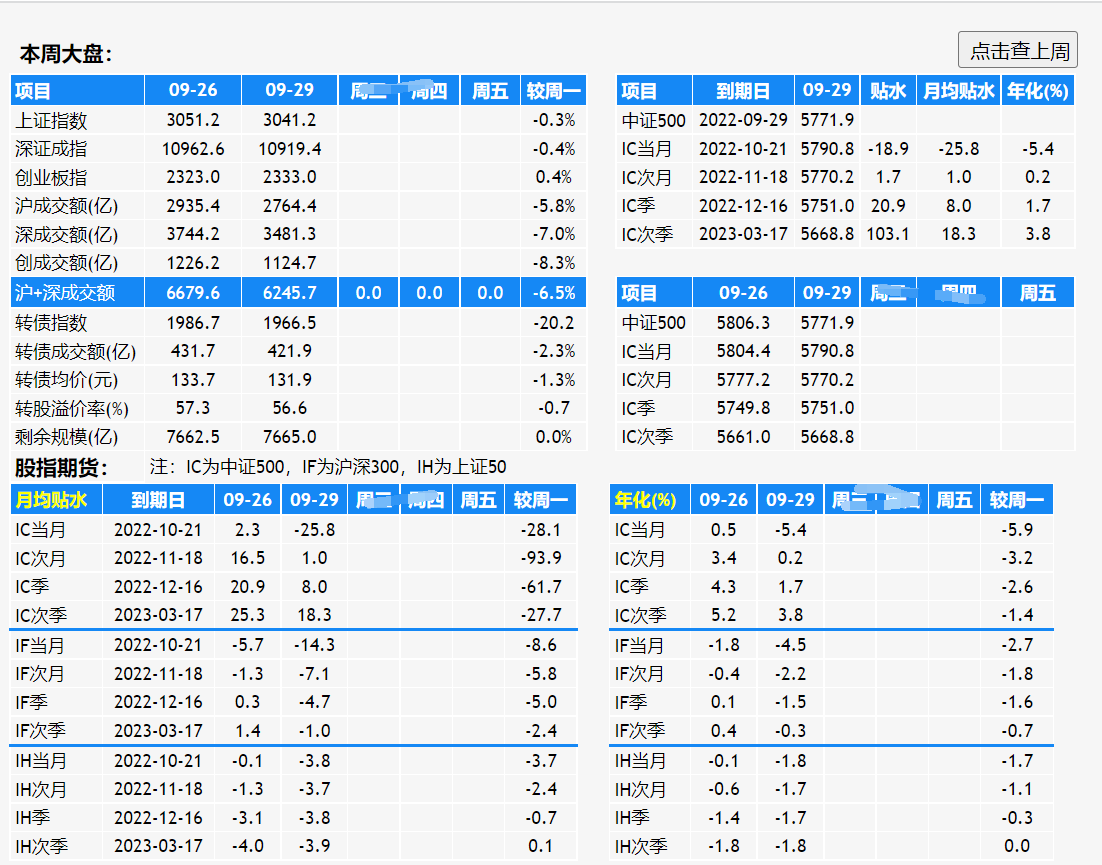The width and height of the screenshot is (1102, 865).
Task: Click the -3.2 annualized change for IC次月
Action: click(x=1017, y=558)
